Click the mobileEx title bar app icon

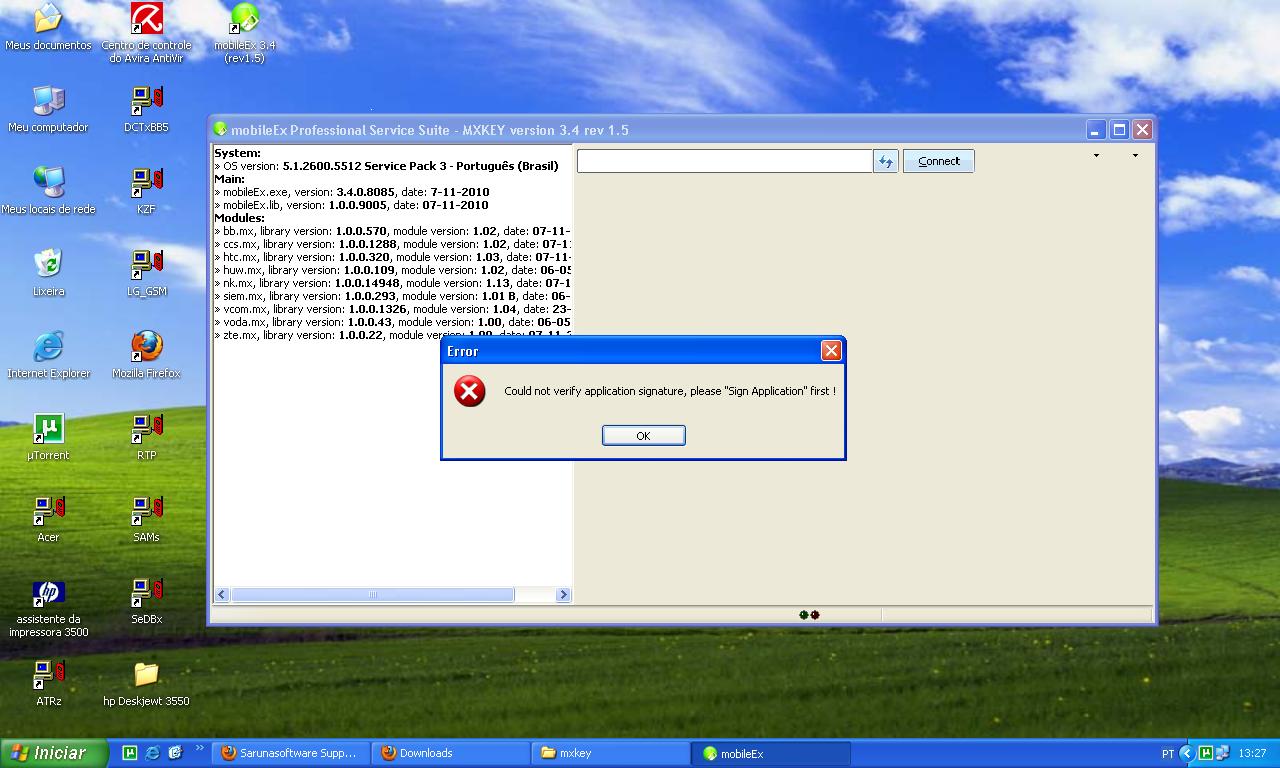point(220,130)
